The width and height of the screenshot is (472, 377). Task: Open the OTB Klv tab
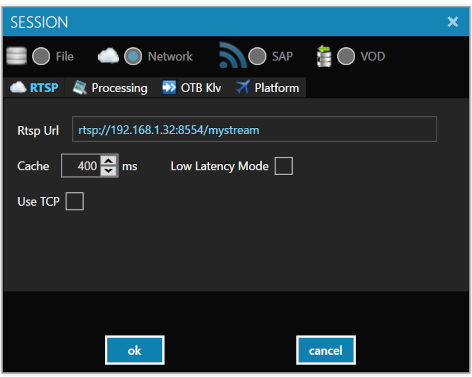[192, 88]
